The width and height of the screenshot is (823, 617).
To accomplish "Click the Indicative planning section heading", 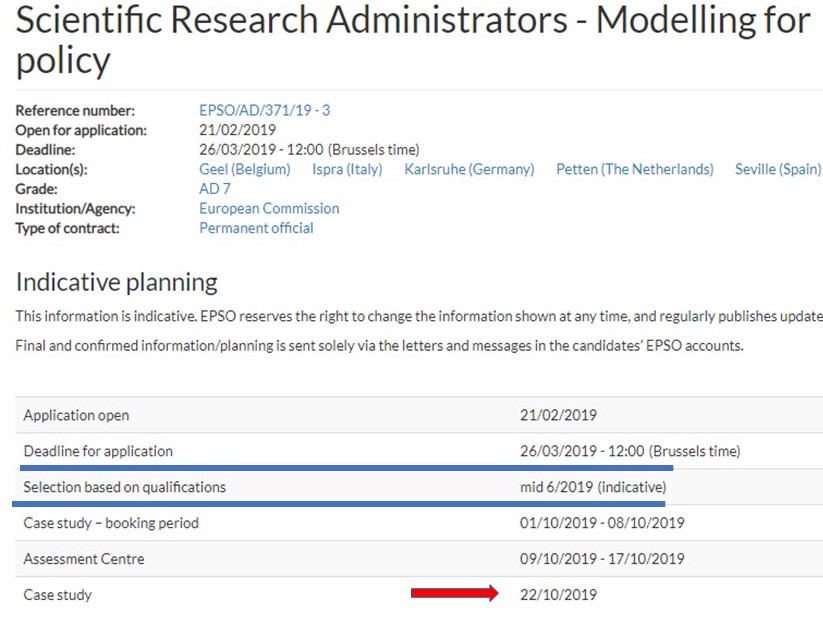I will 116,282.
